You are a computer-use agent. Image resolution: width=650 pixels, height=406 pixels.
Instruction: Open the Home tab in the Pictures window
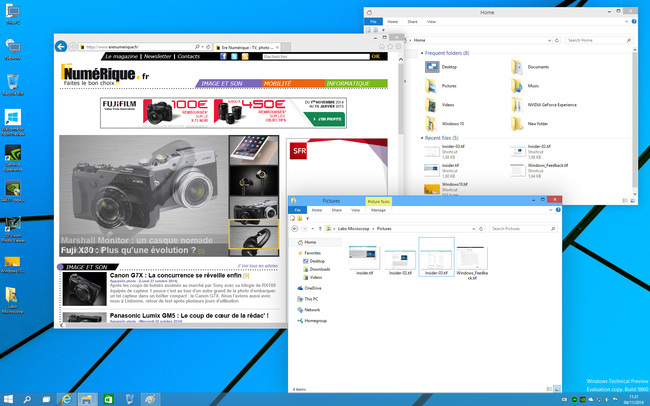[317, 210]
